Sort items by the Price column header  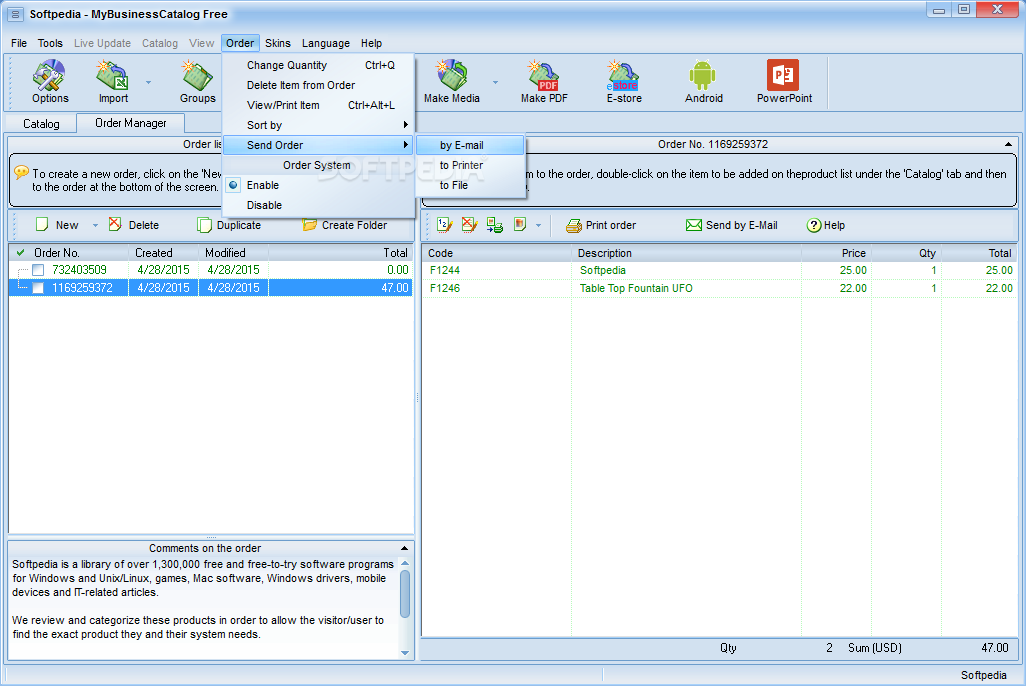836,253
